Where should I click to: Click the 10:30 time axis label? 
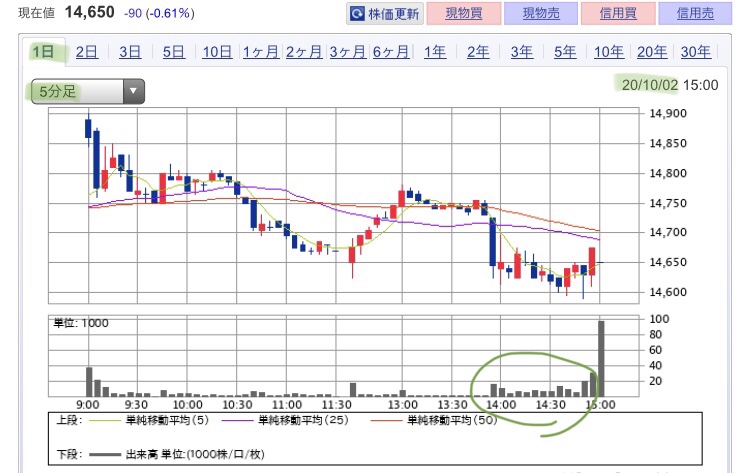237,404
